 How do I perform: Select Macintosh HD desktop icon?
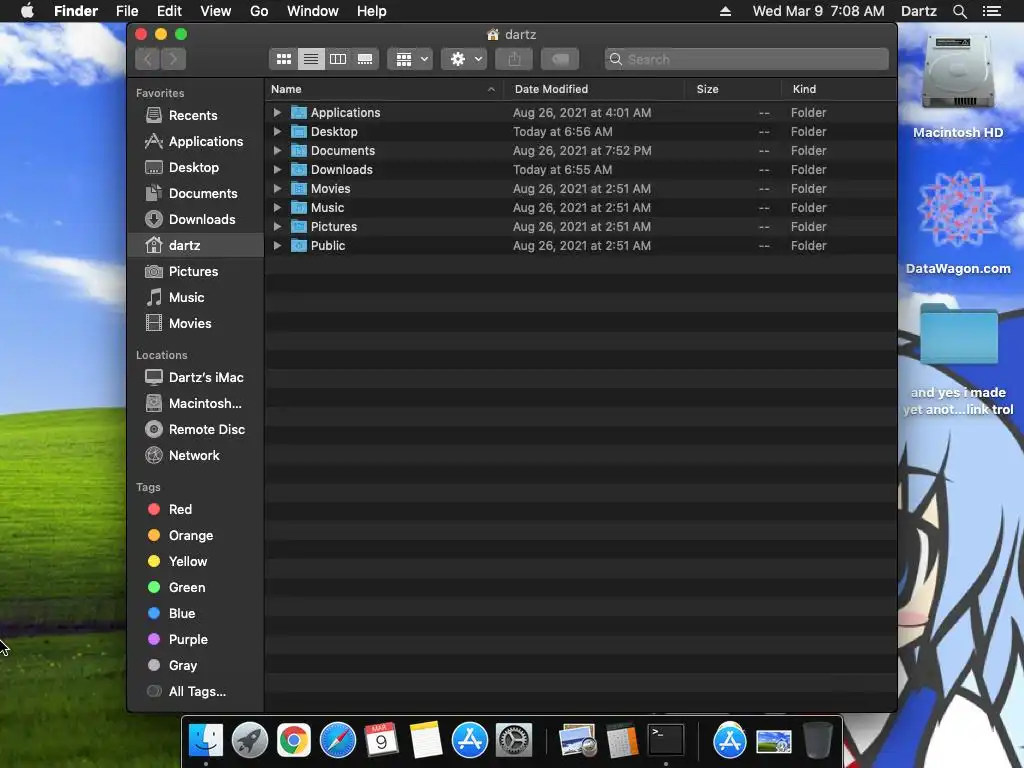coord(958,86)
